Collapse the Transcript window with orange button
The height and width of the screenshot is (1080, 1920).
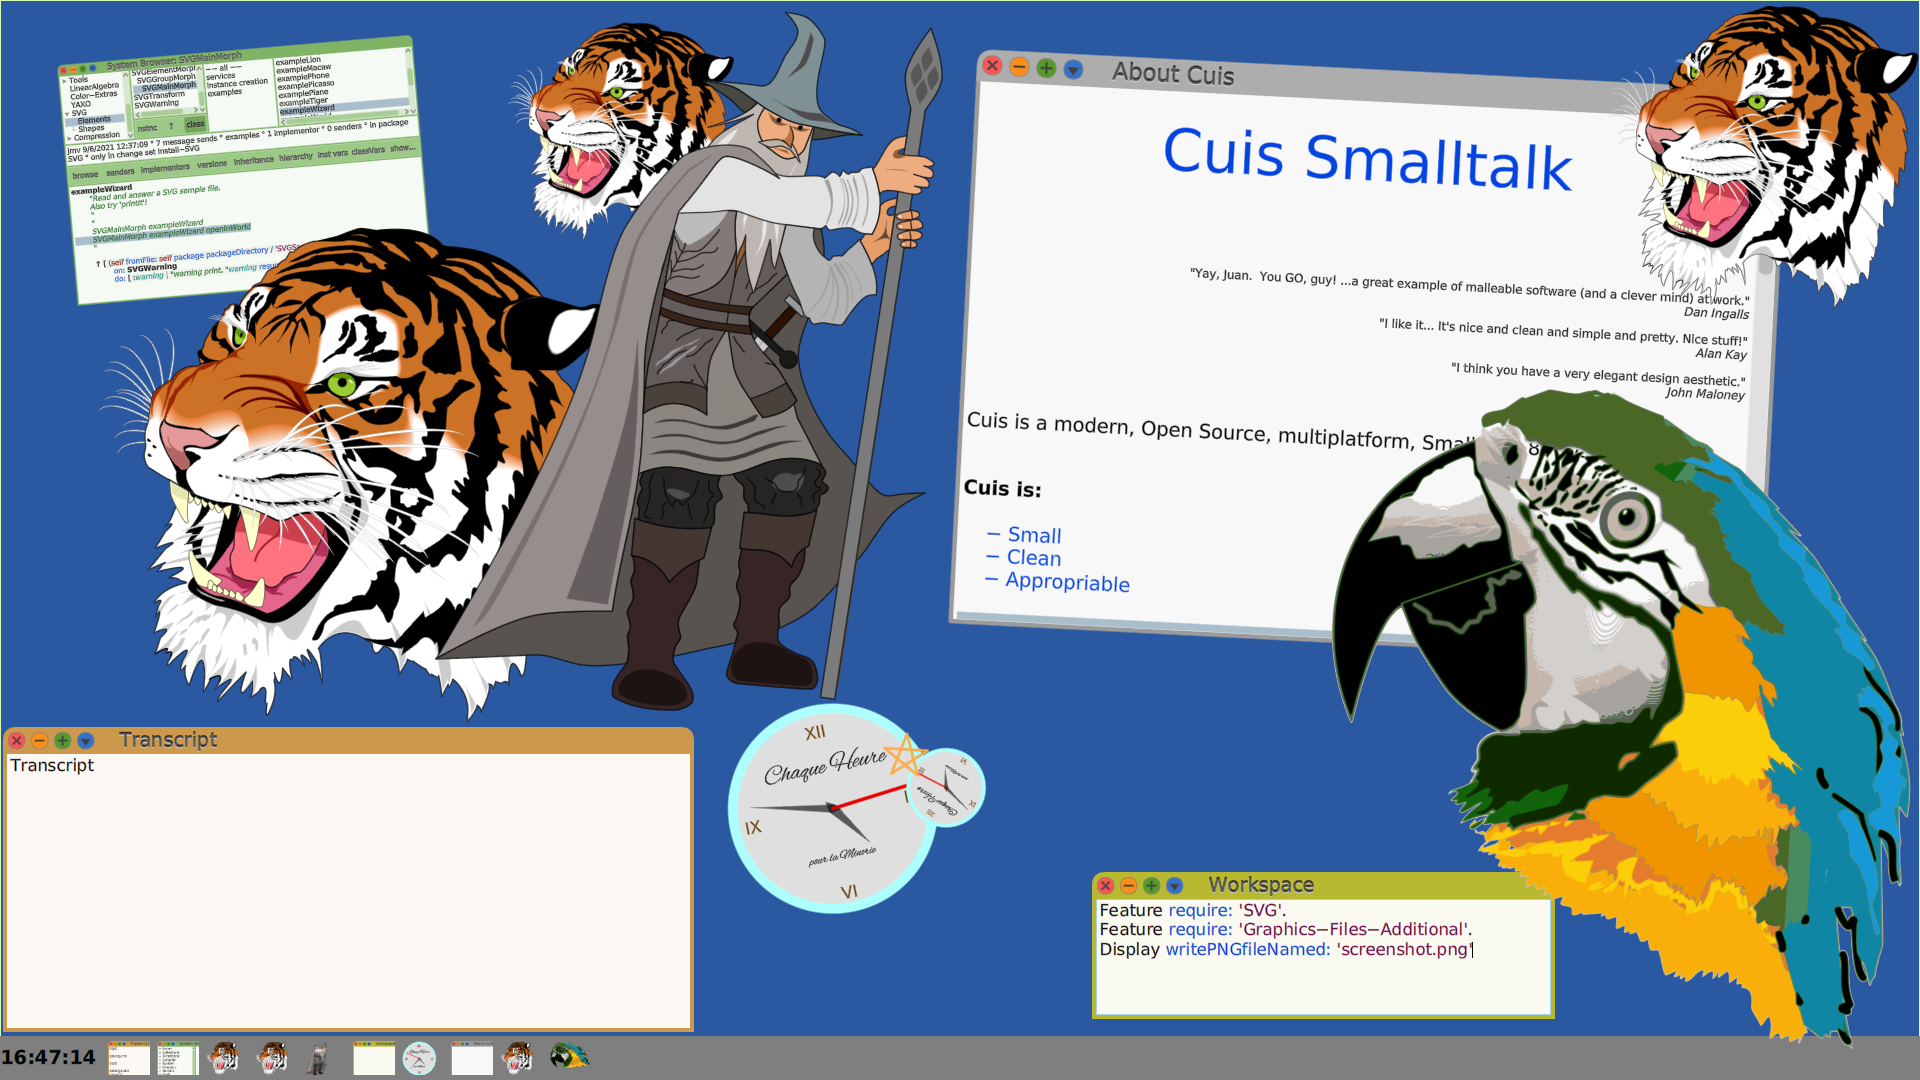click(x=40, y=741)
